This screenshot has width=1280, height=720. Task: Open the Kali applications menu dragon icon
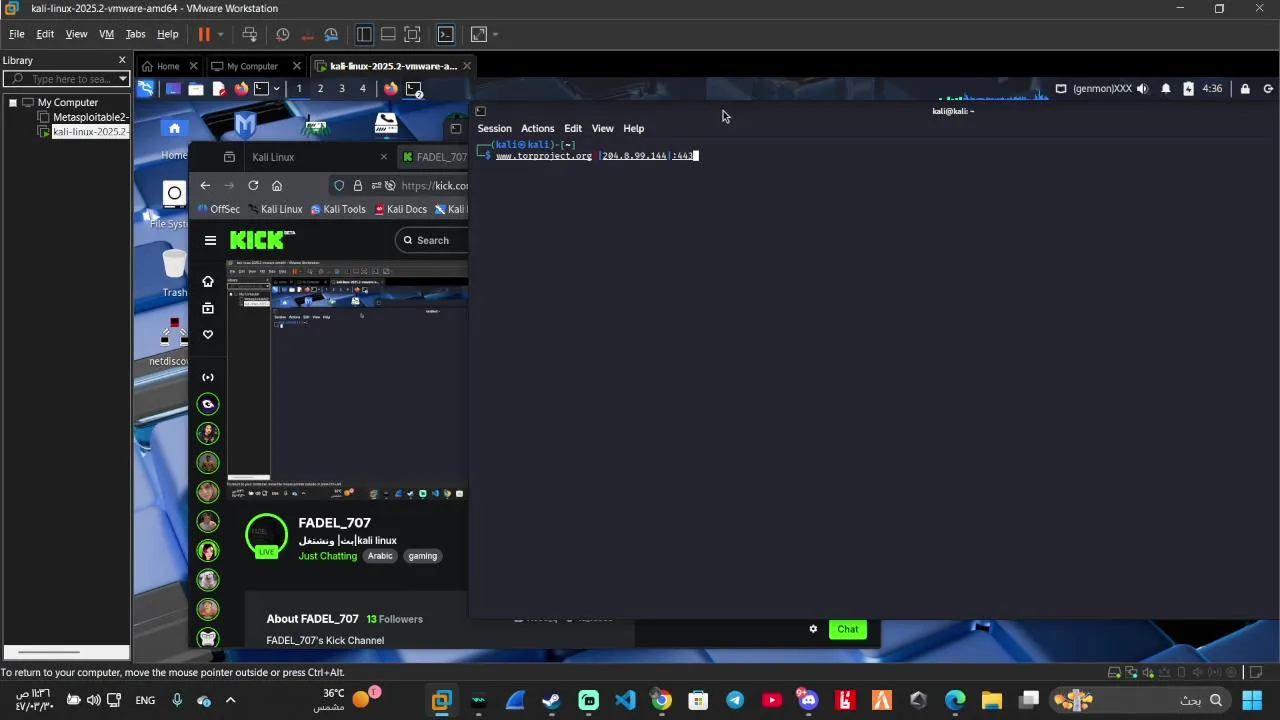click(146, 89)
